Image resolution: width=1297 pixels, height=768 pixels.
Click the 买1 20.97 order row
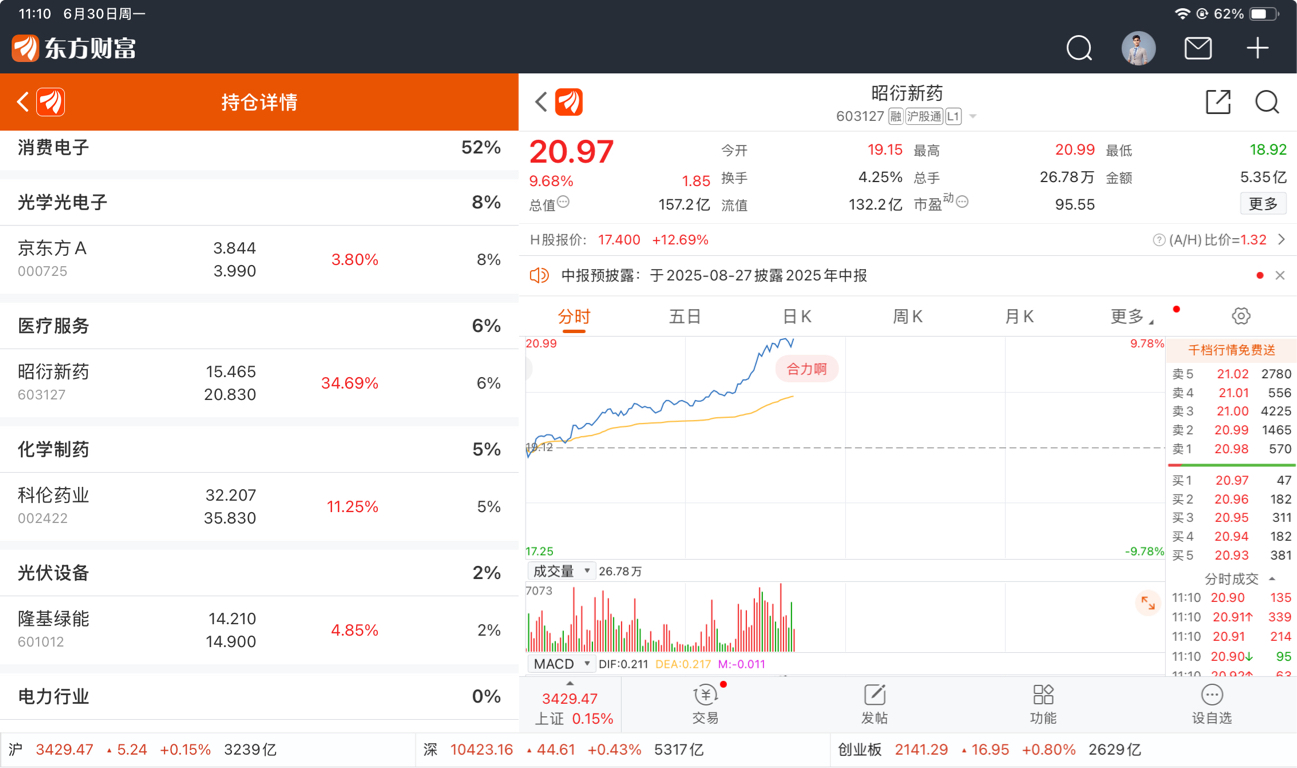1232,480
